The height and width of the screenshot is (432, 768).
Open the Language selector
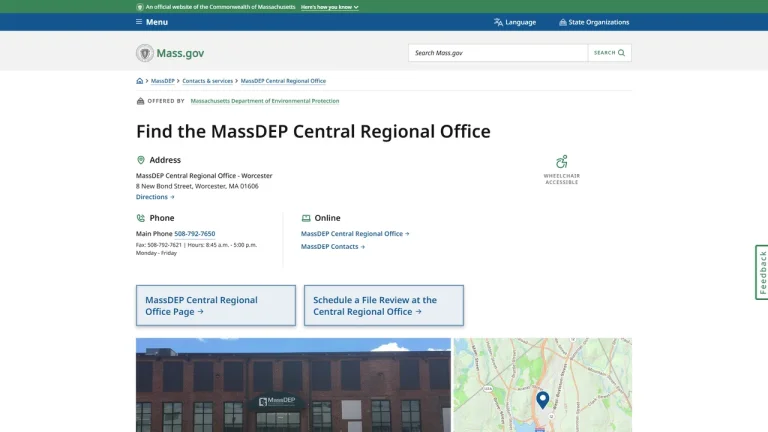coord(515,22)
